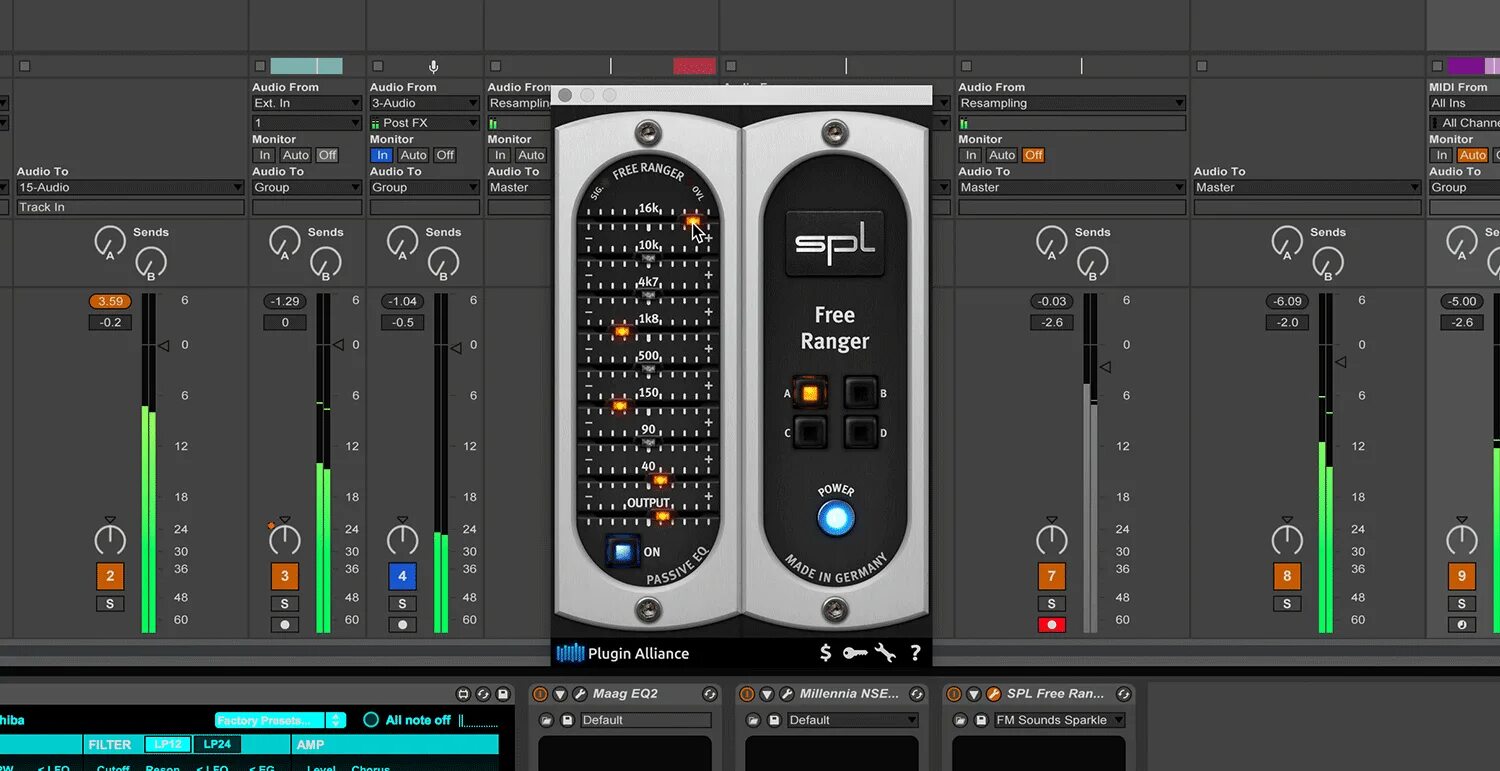Image resolution: width=1500 pixels, height=771 pixels.
Task: Click the 150 band fader handle
Action: click(x=620, y=405)
